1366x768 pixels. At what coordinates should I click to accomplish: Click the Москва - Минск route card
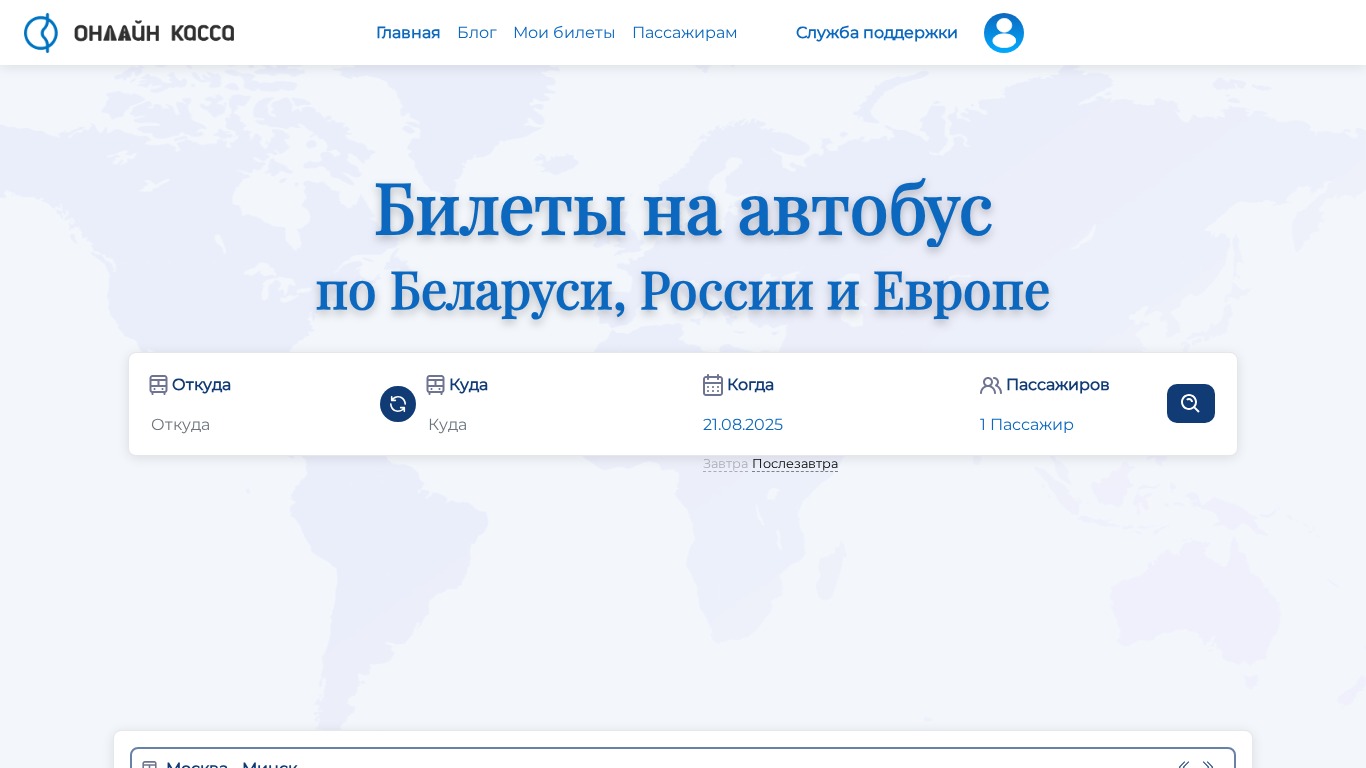[x=683, y=758]
